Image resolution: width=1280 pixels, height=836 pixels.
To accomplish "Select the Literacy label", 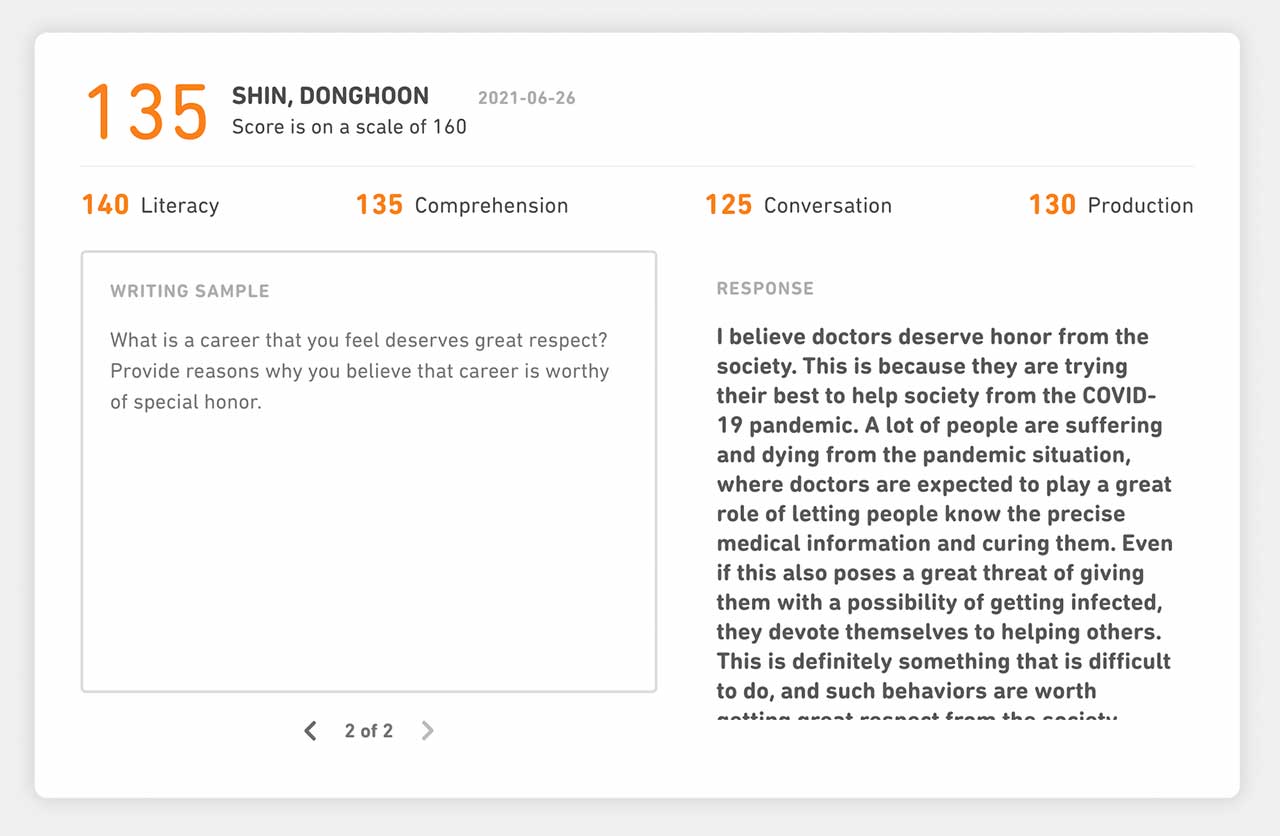I will coord(180,206).
